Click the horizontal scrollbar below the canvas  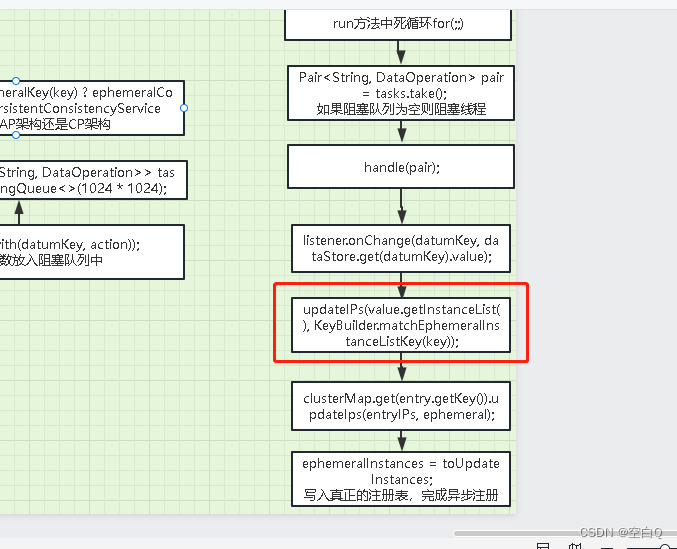coord(565,533)
